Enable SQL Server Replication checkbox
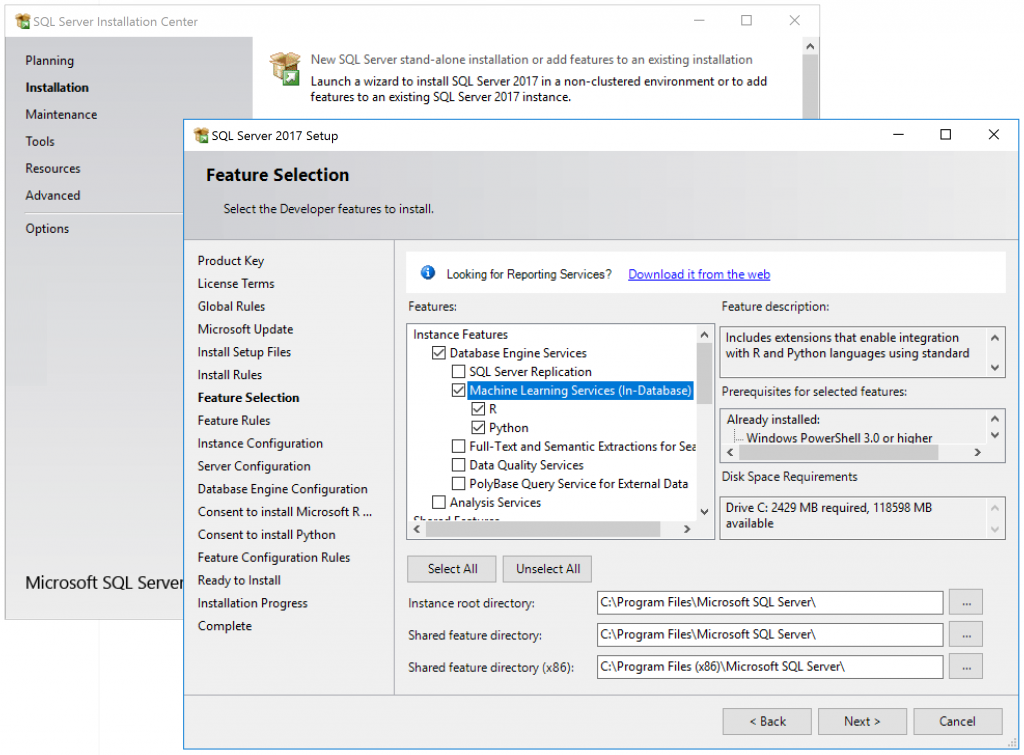 [x=458, y=372]
